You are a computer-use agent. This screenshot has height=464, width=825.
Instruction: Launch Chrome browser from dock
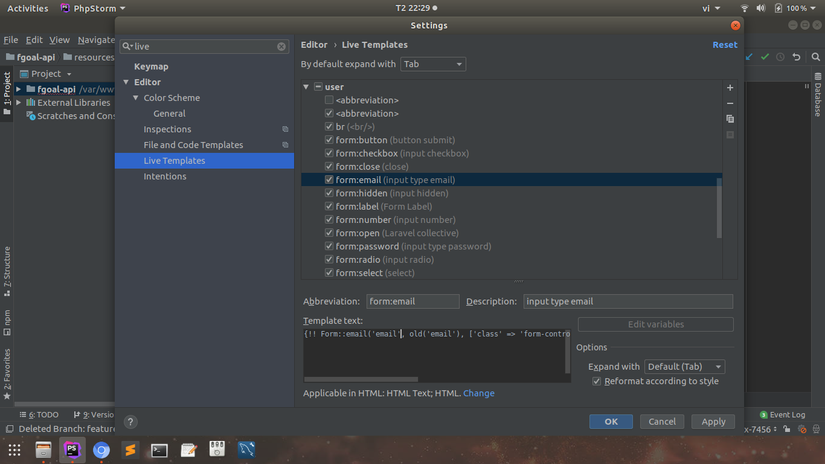(101, 450)
